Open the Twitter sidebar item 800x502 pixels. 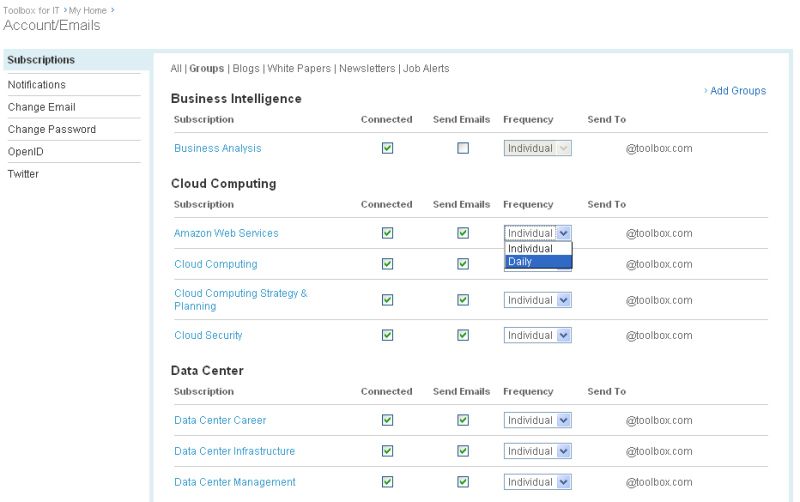tap(24, 174)
